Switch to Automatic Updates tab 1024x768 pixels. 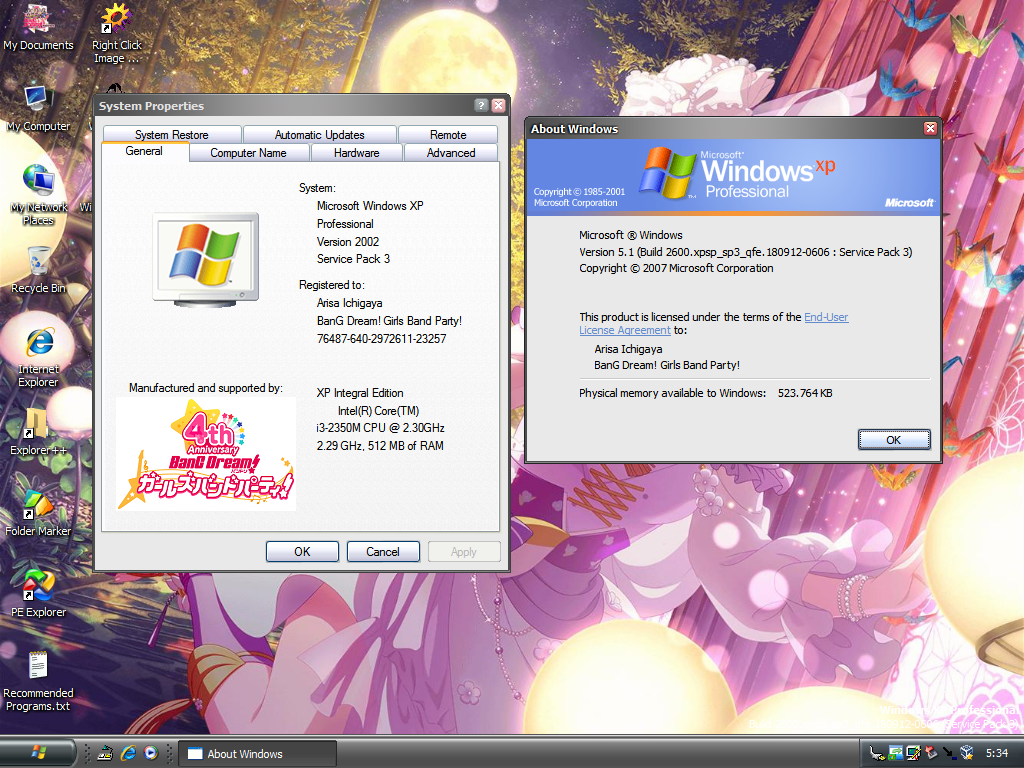click(x=319, y=135)
